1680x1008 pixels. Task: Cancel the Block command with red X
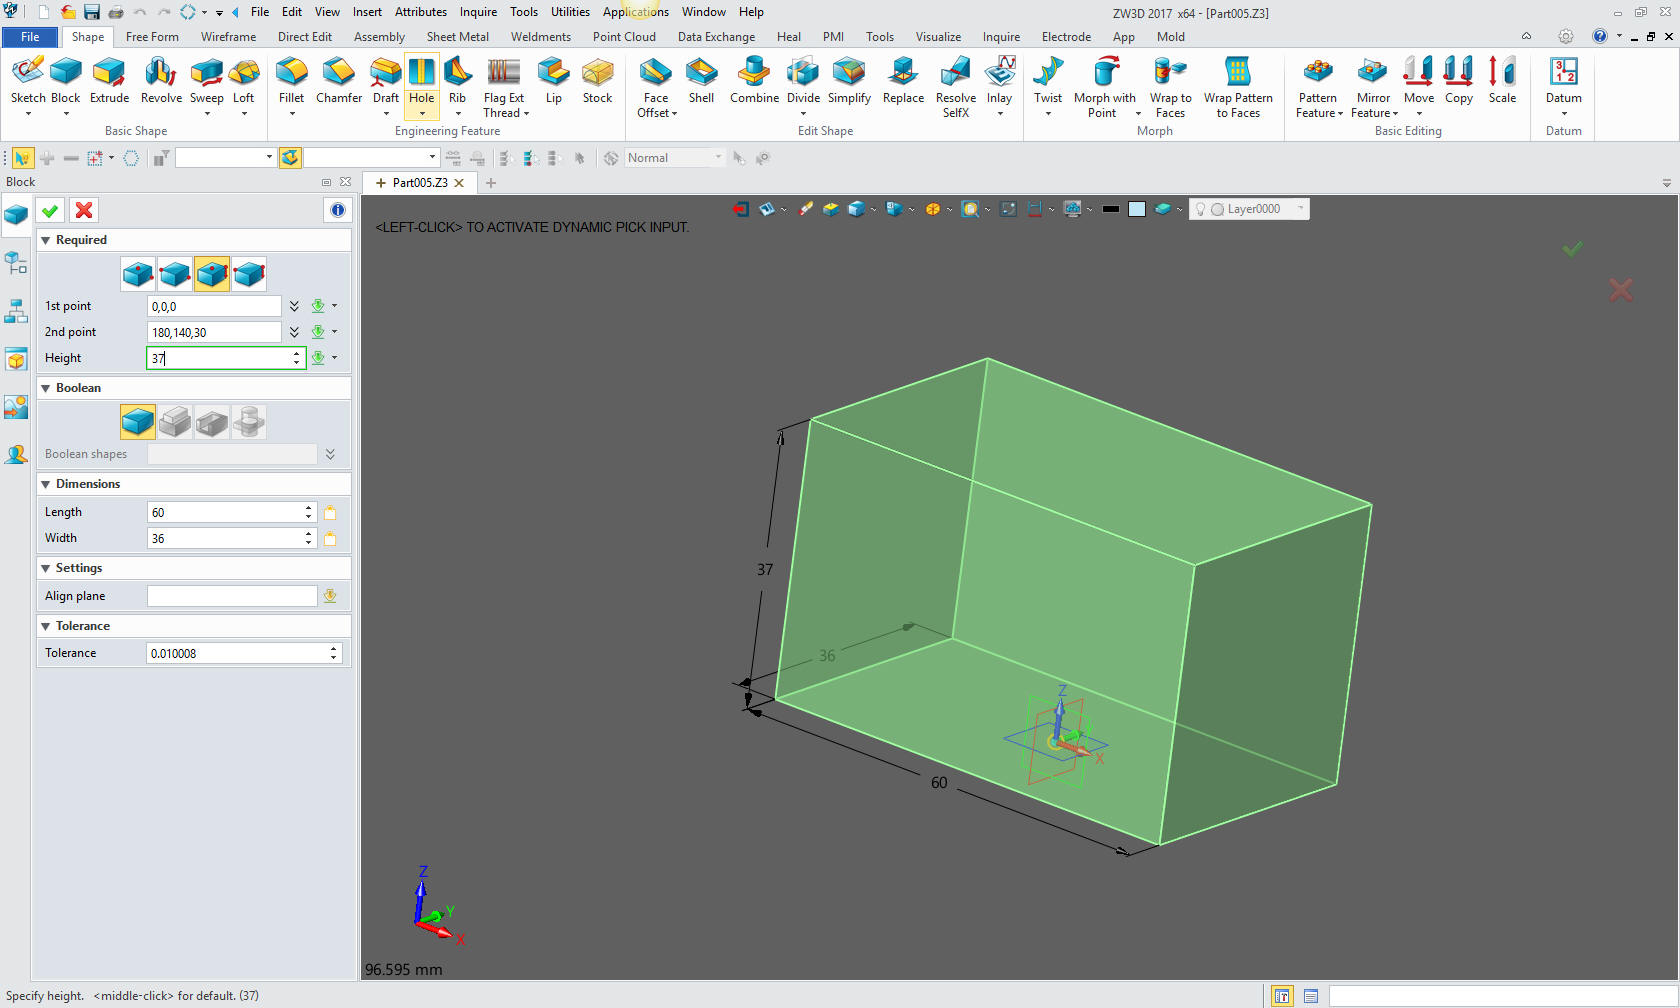click(84, 210)
